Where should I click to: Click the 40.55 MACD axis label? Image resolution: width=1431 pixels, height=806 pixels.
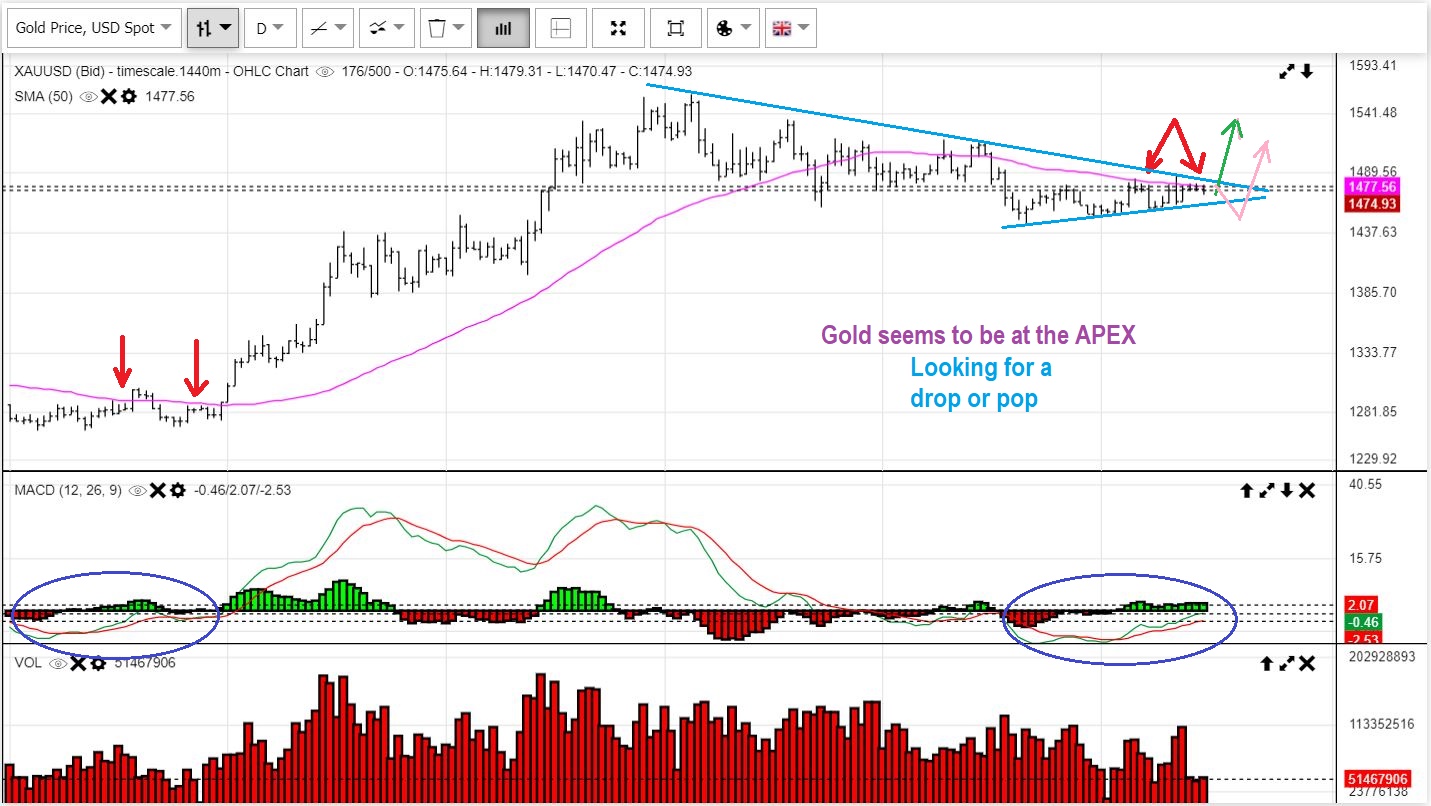point(1367,484)
